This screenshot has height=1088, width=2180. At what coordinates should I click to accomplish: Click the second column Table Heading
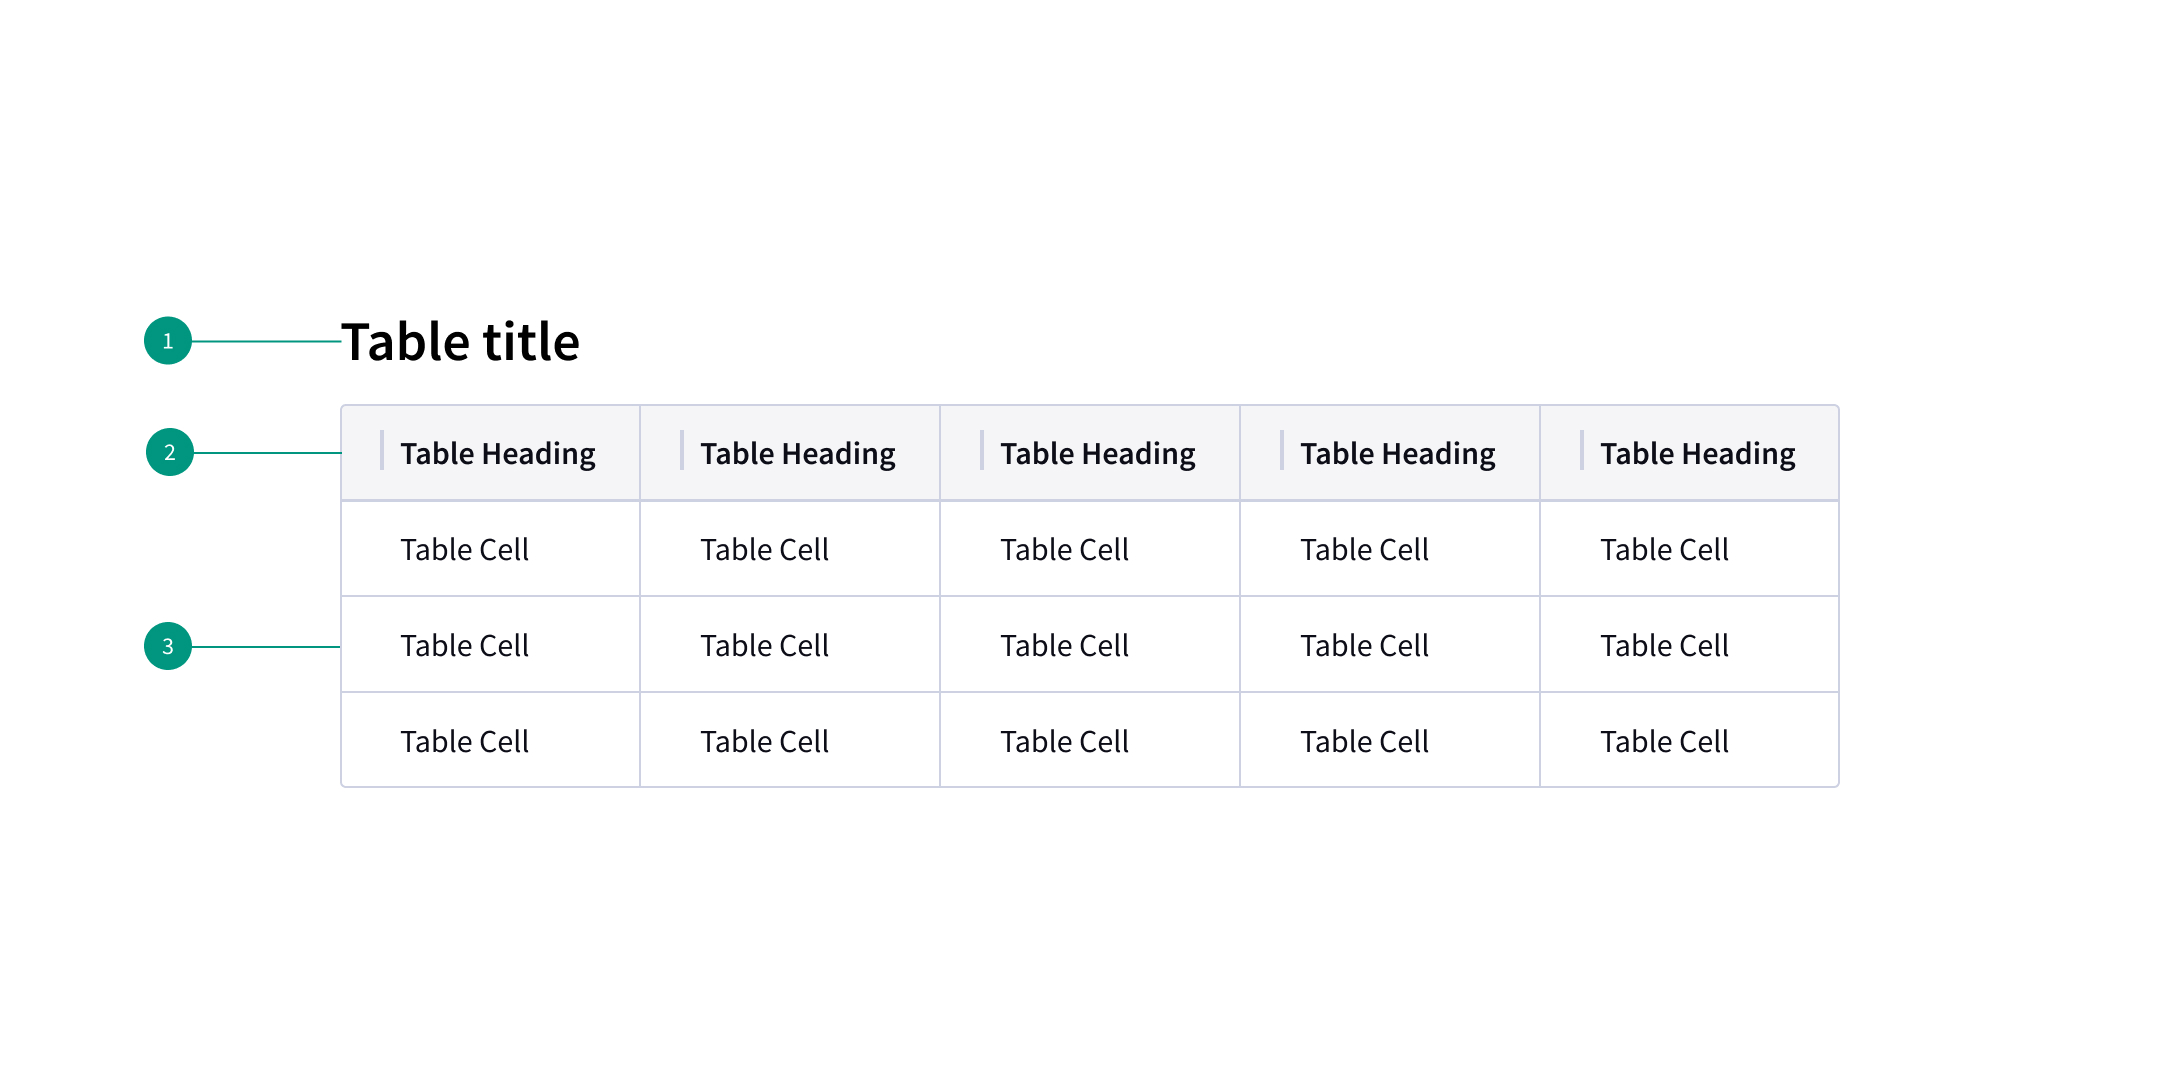coord(798,454)
